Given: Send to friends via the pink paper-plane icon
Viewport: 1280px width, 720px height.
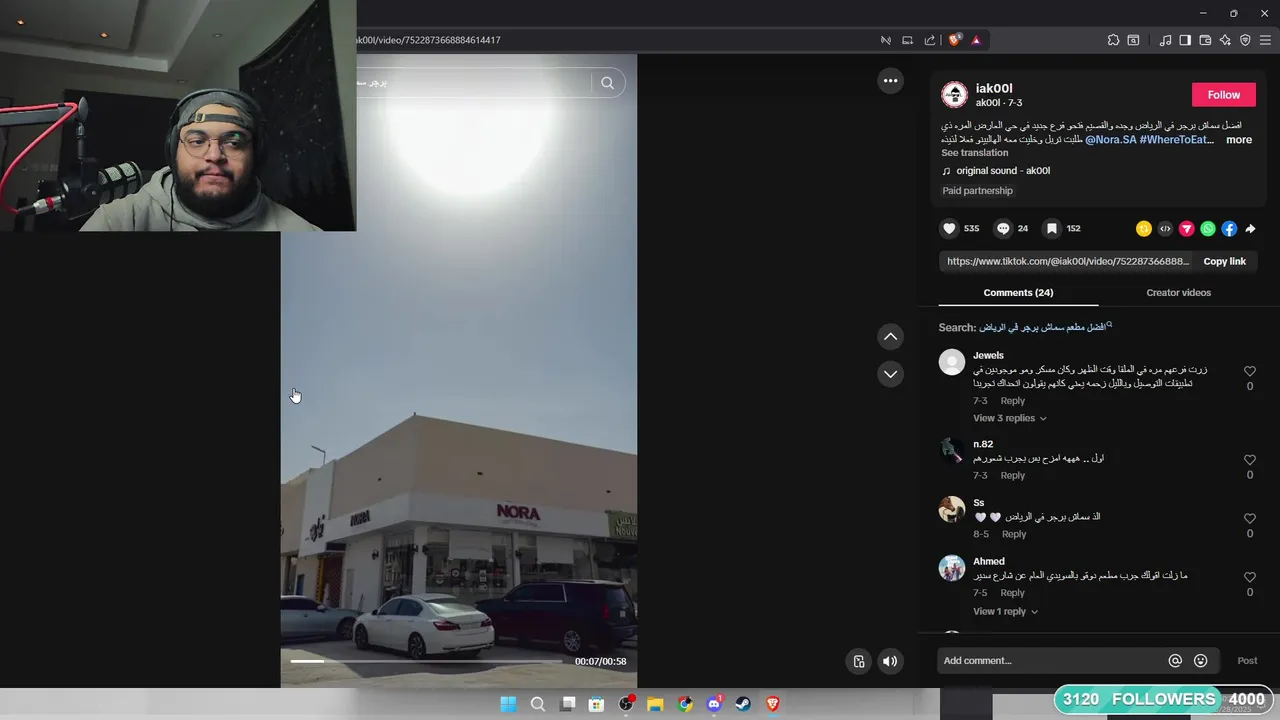Looking at the screenshot, I should 1187,229.
